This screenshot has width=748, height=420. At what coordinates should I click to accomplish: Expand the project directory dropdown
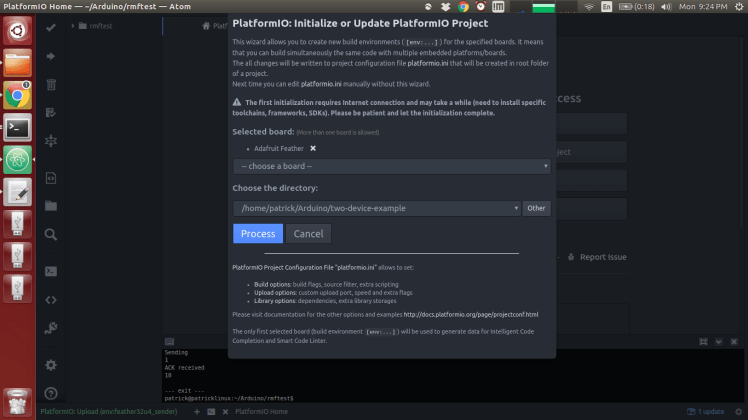pos(376,208)
